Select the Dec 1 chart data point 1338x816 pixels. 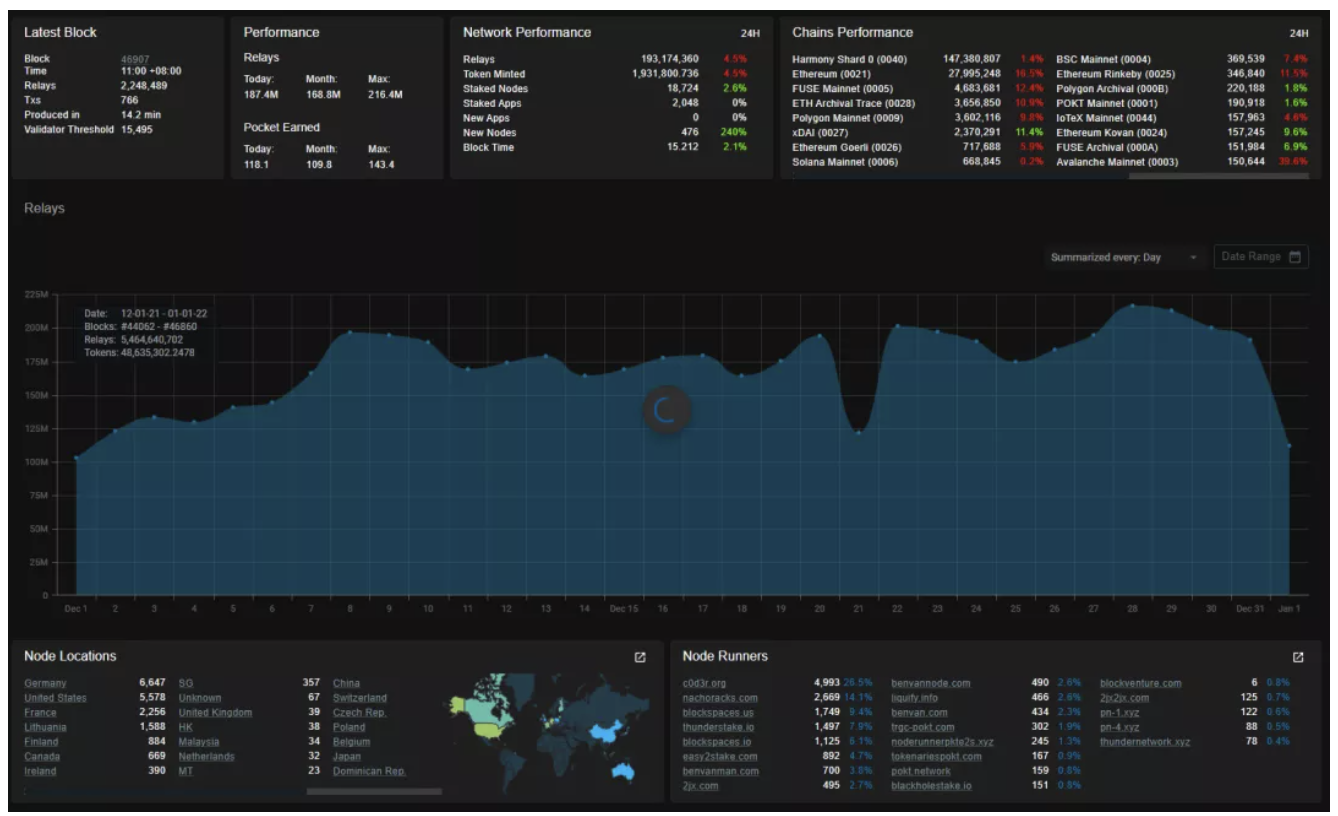tap(76, 459)
